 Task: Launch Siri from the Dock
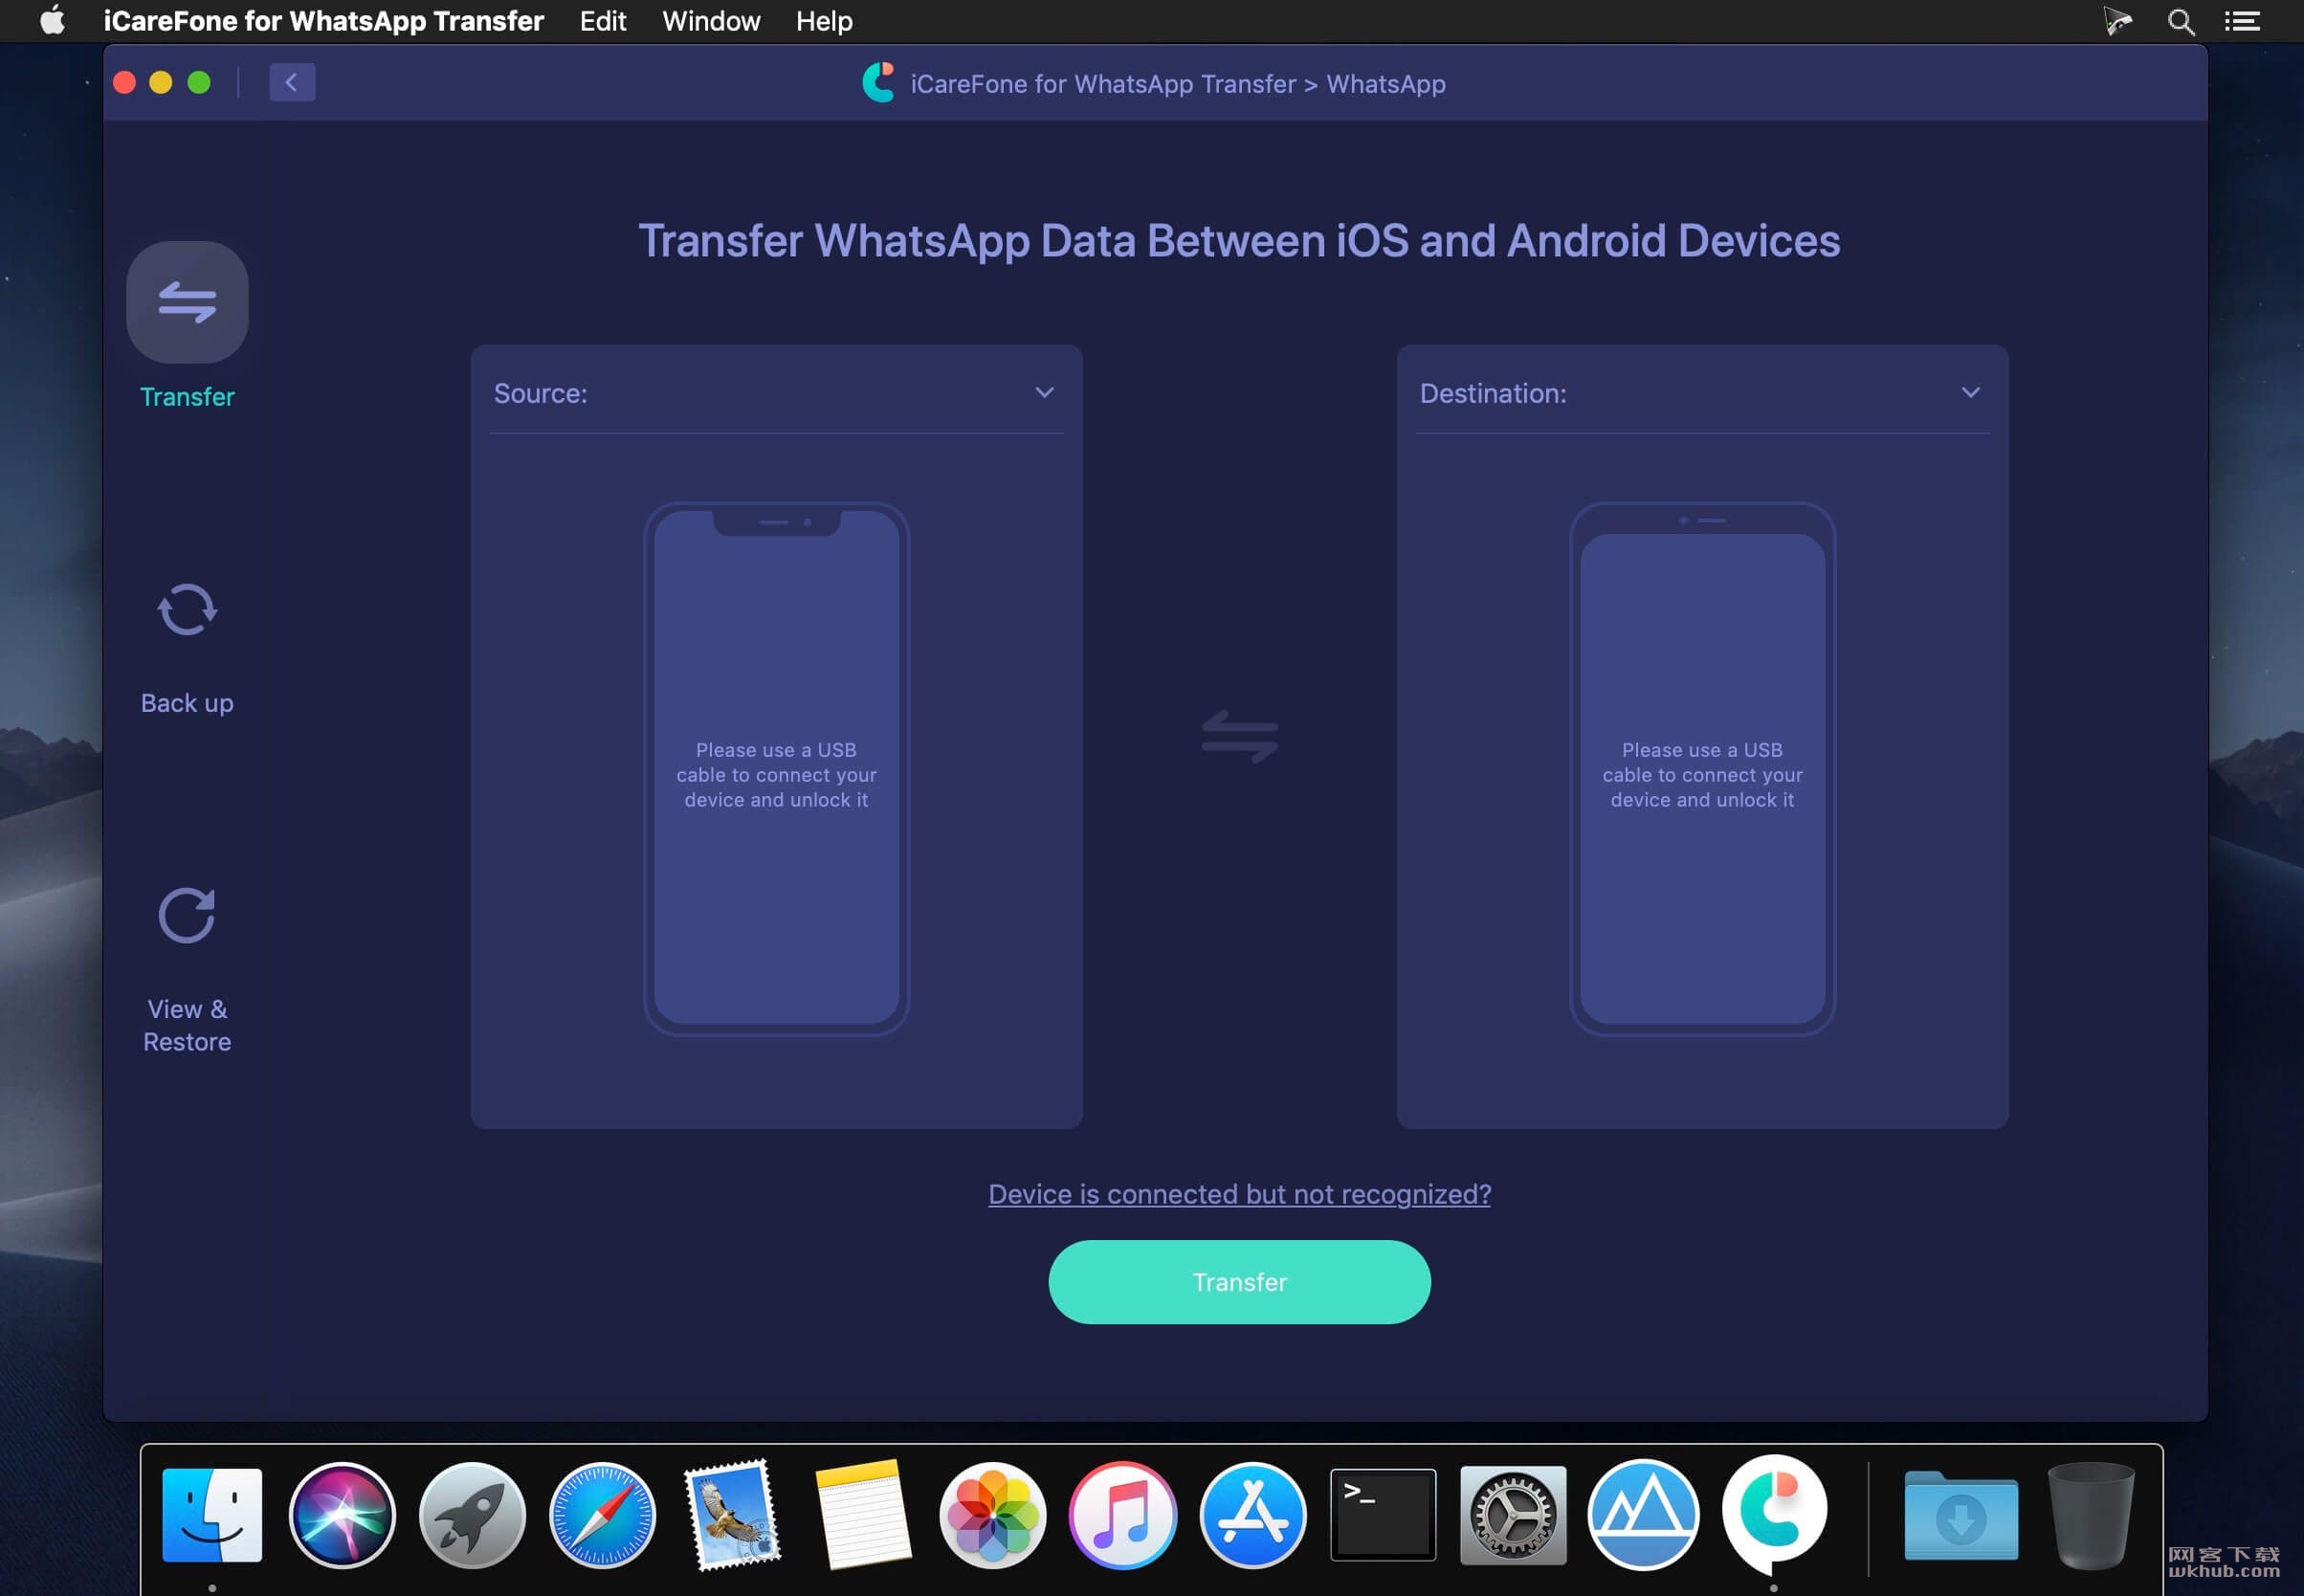tap(342, 1515)
